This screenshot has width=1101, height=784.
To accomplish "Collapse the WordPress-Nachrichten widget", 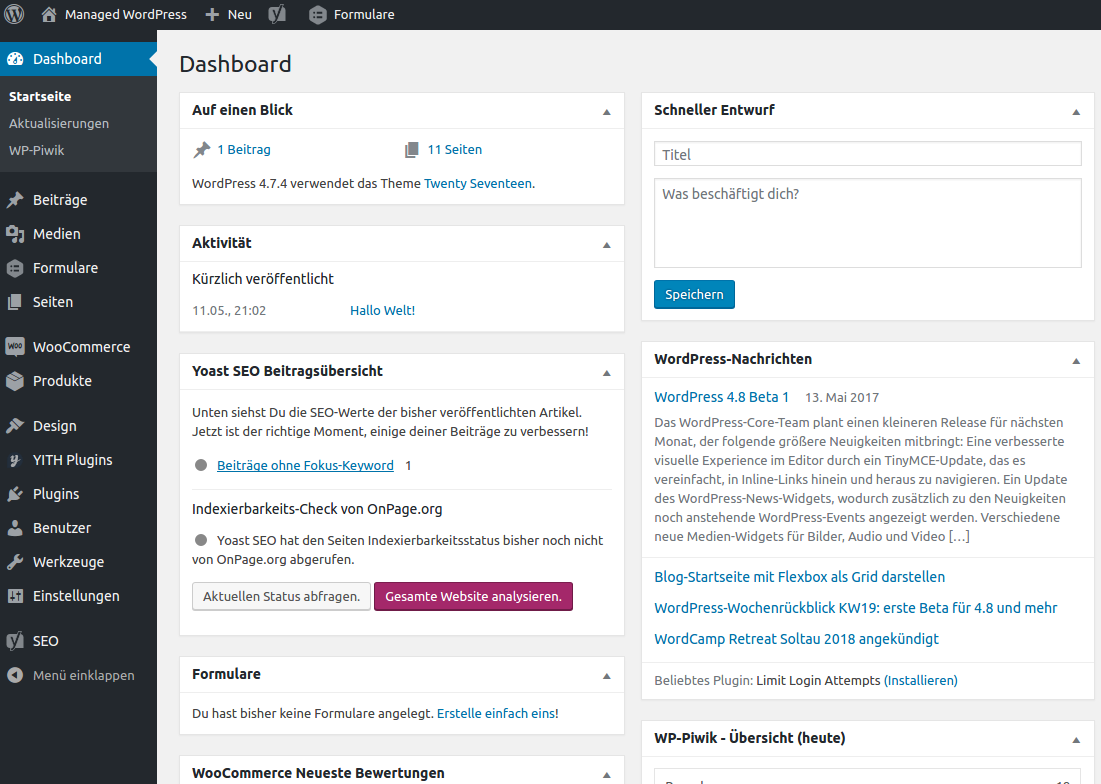I will [1076, 361].
